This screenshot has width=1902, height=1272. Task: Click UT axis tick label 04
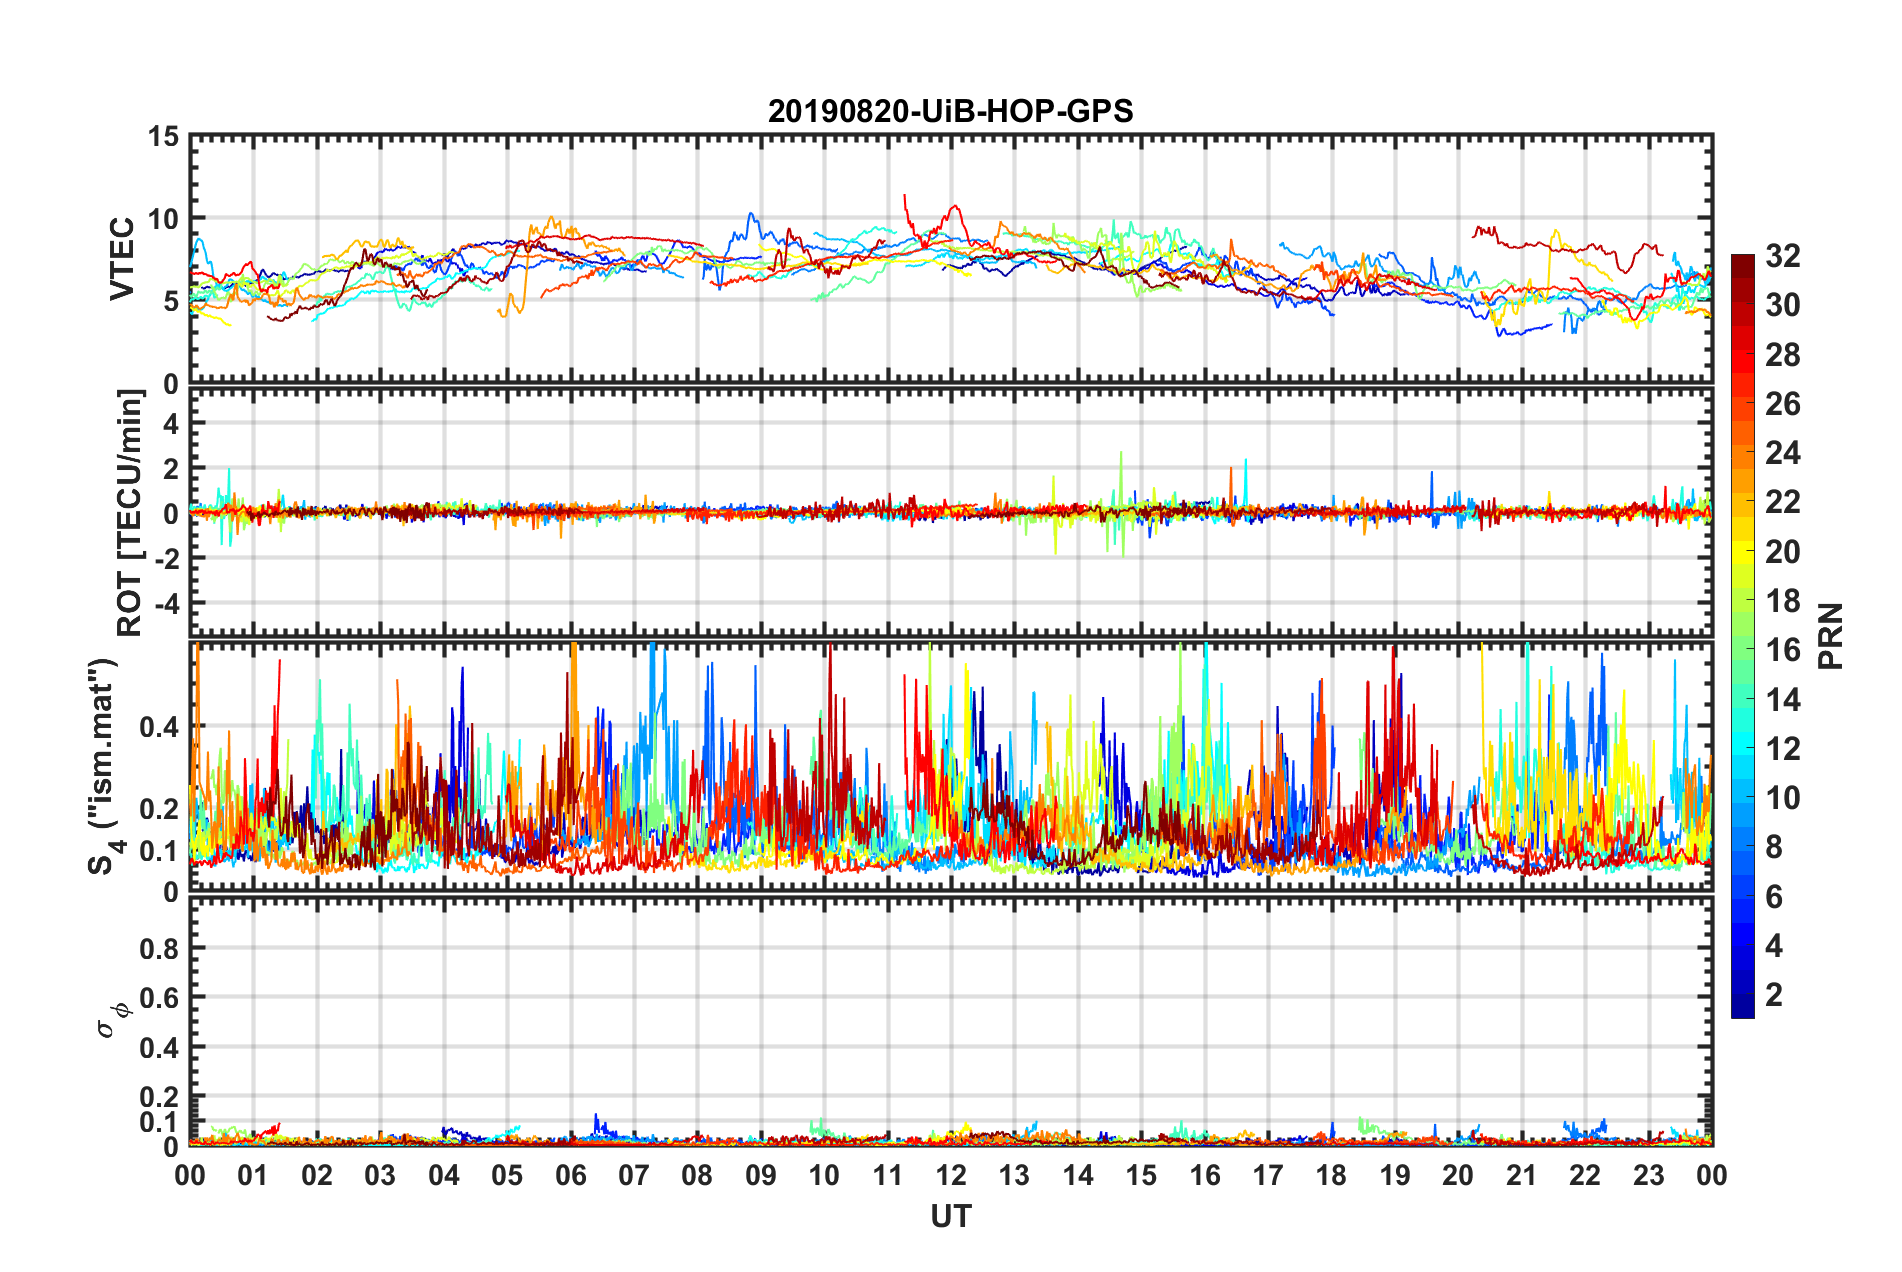[x=444, y=1175]
